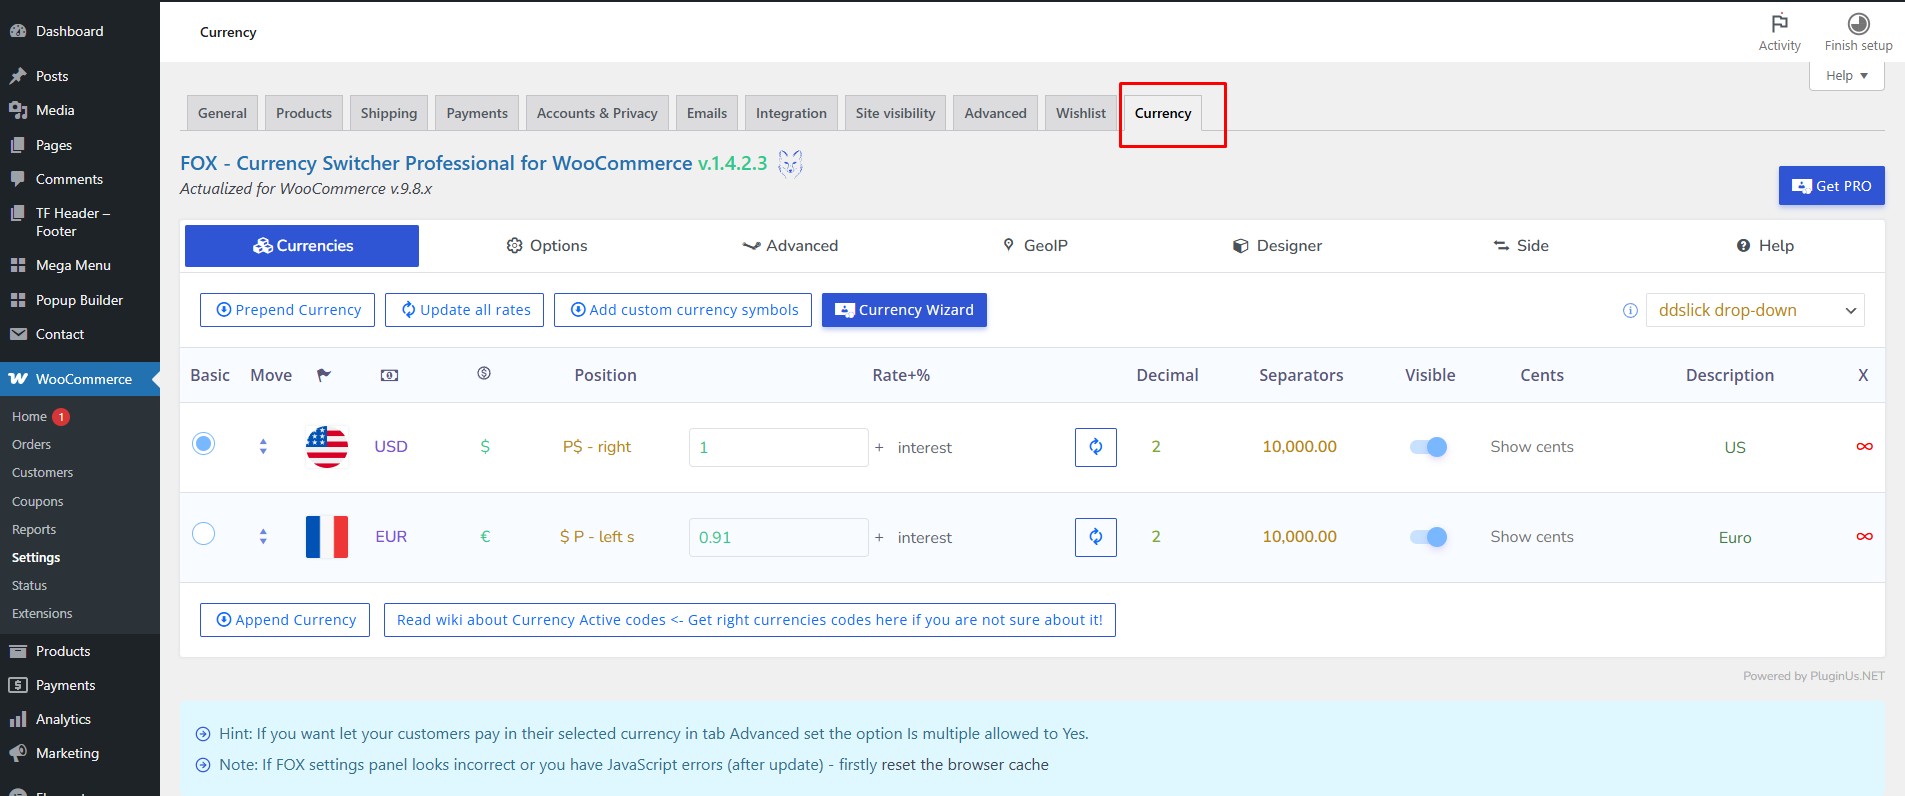Change USD decimal value 2
1905x796 pixels.
[1156, 447]
